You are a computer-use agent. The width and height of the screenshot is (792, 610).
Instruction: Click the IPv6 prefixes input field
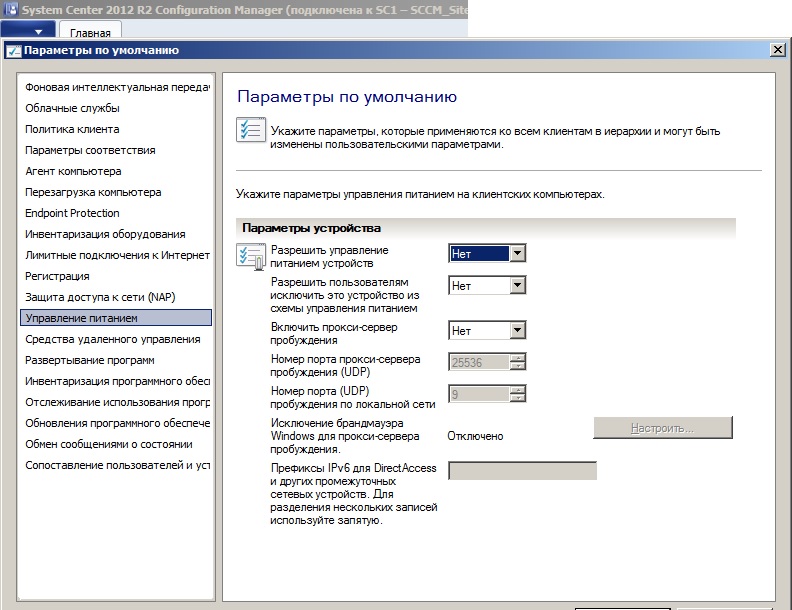(x=523, y=471)
